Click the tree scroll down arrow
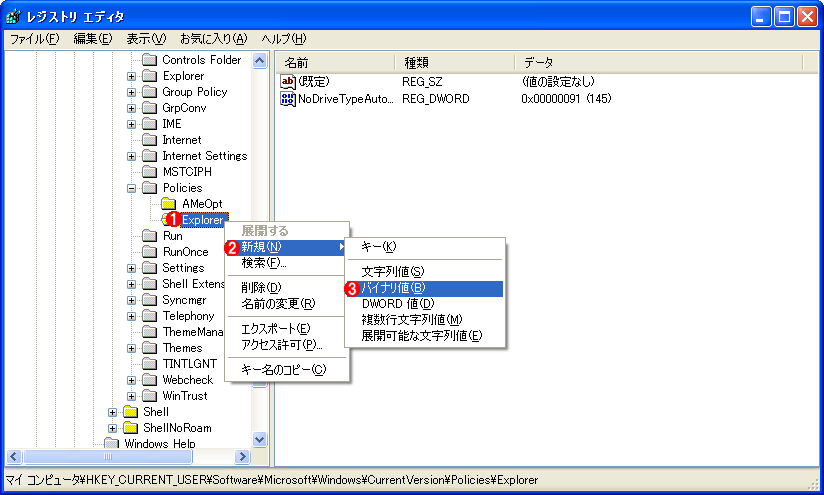 tap(260, 439)
